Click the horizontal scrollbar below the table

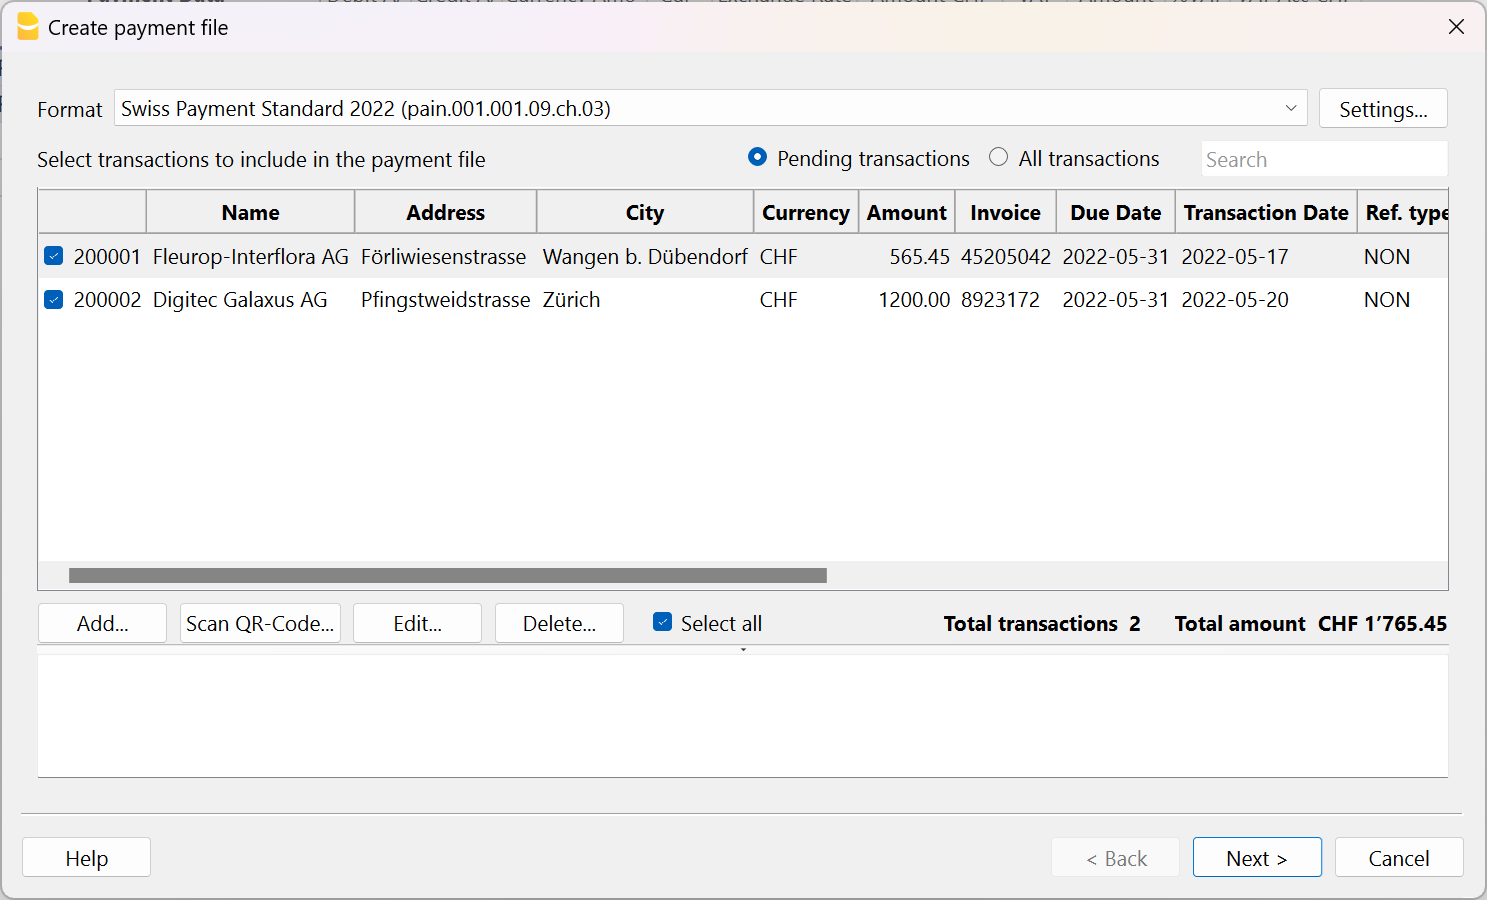447,575
